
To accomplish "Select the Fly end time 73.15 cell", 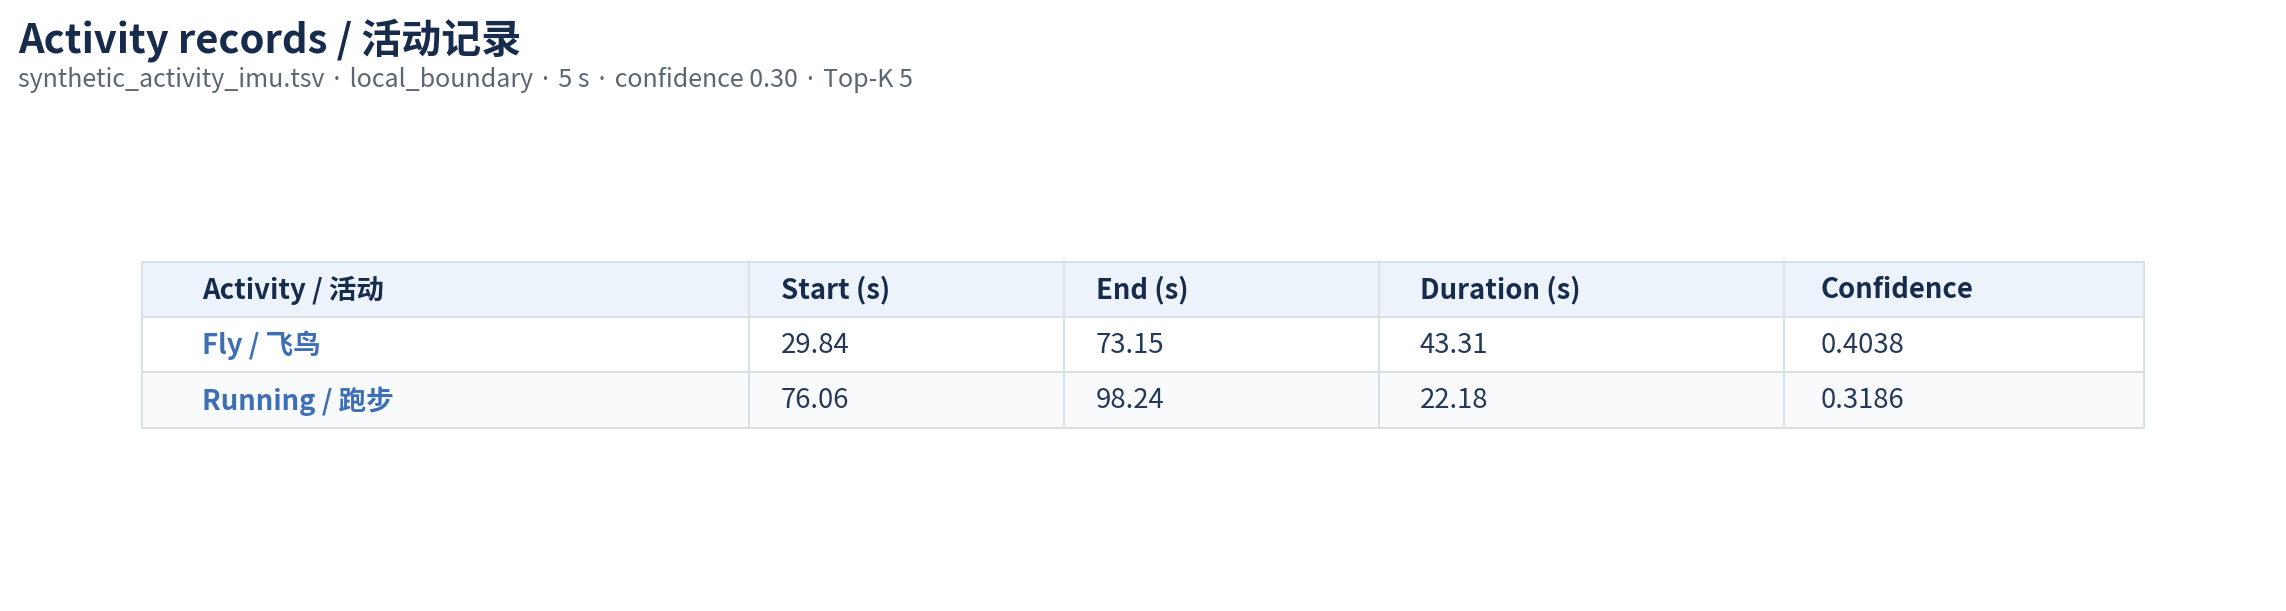I will tap(1221, 345).
